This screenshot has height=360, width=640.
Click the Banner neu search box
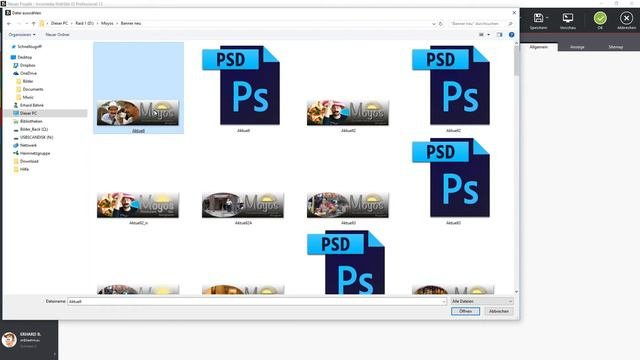pos(481,24)
